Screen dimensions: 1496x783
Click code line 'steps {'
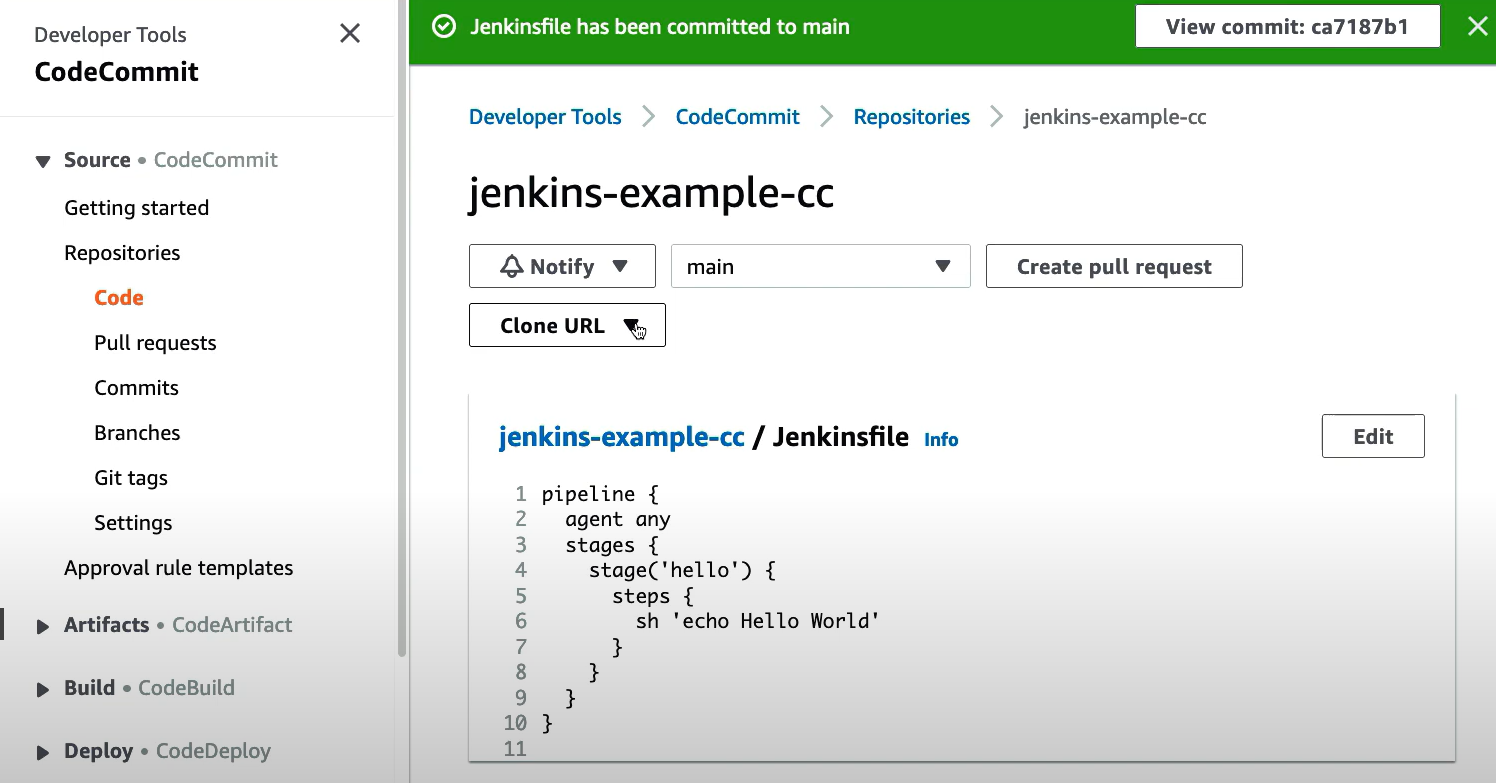[x=653, y=596]
